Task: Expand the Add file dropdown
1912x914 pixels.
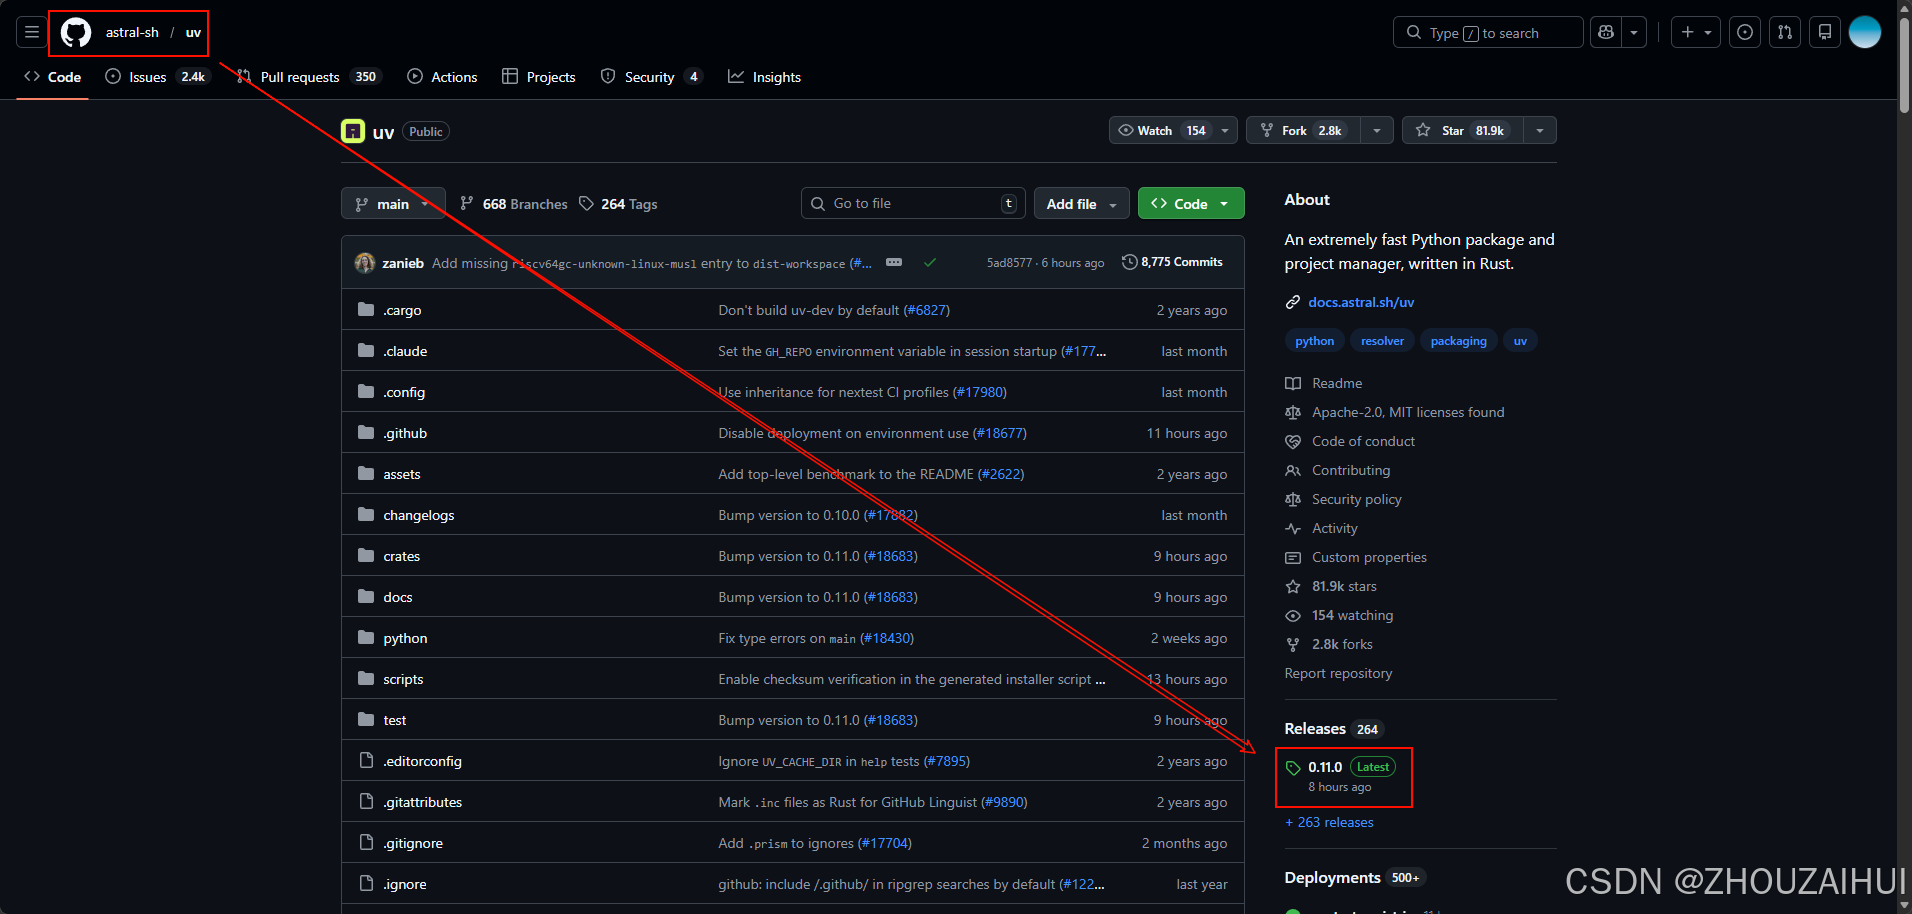Action: click(1082, 203)
